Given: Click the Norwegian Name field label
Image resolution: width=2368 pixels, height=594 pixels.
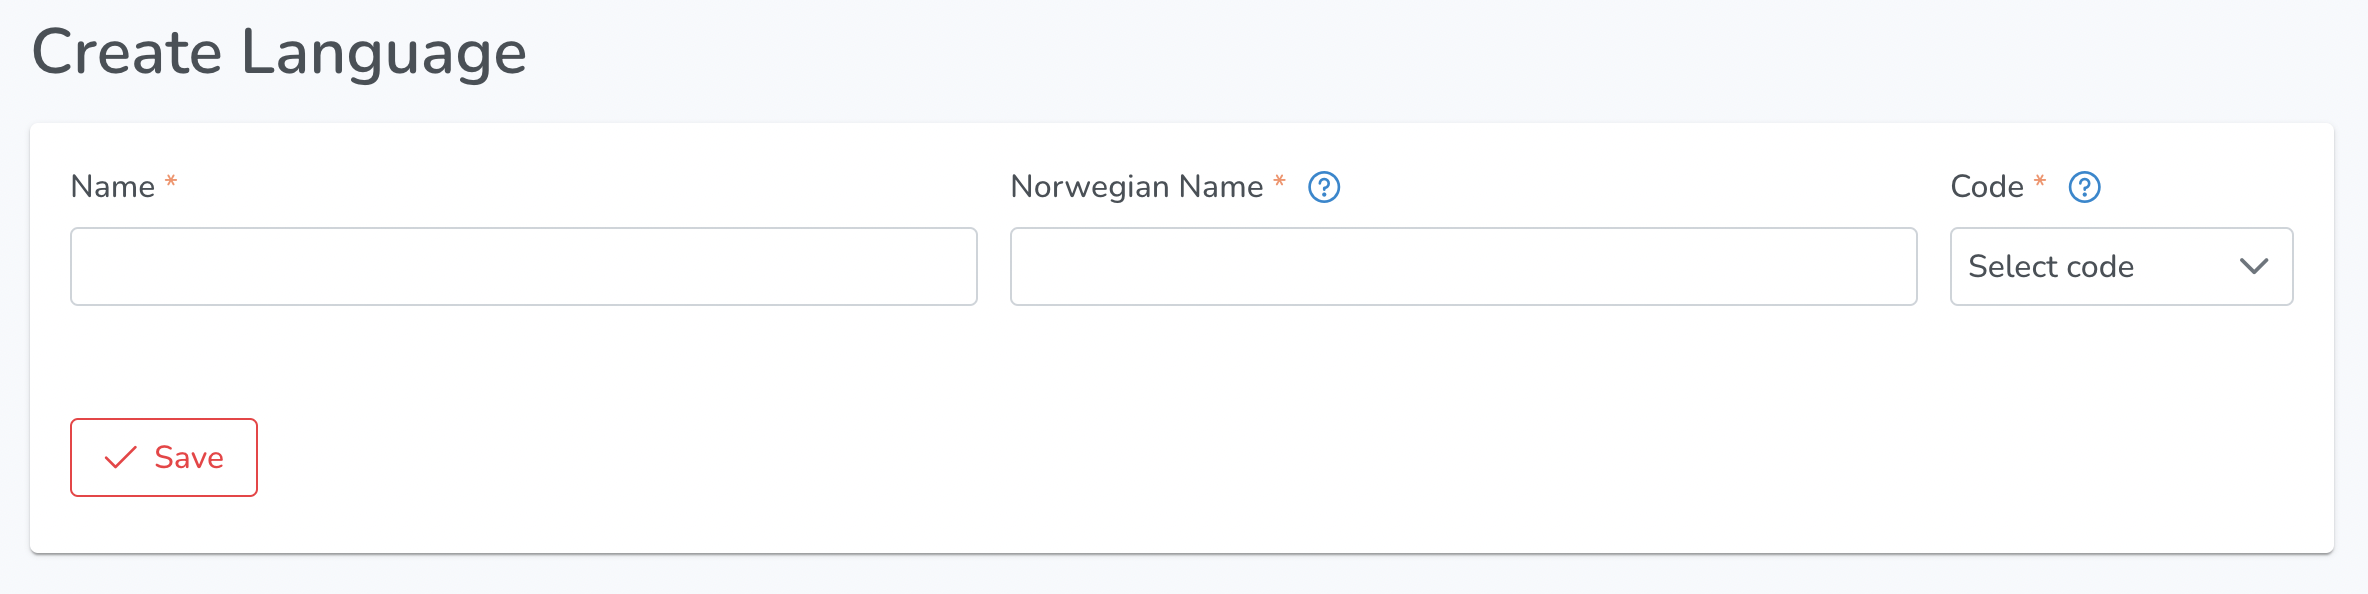Looking at the screenshot, I should point(1137,187).
